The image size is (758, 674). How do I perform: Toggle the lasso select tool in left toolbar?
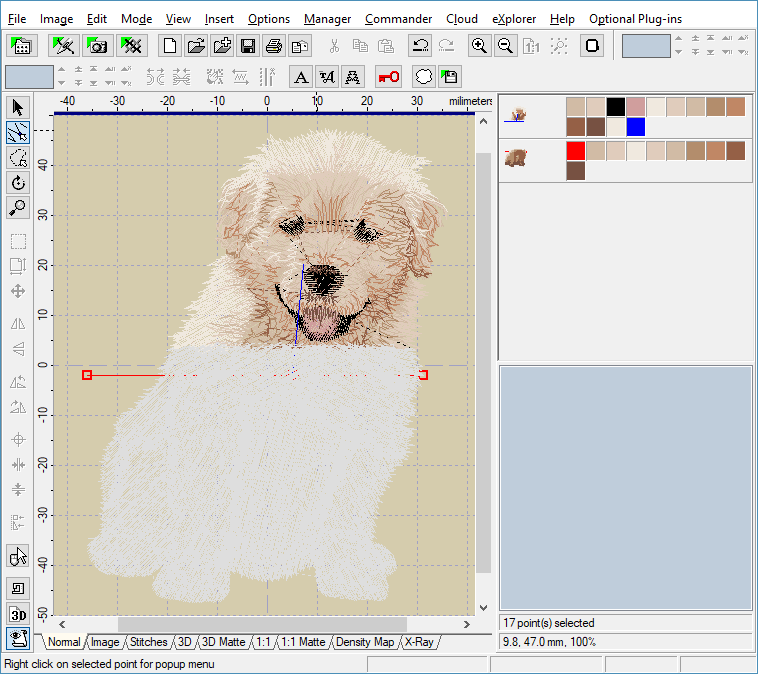click(18, 158)
